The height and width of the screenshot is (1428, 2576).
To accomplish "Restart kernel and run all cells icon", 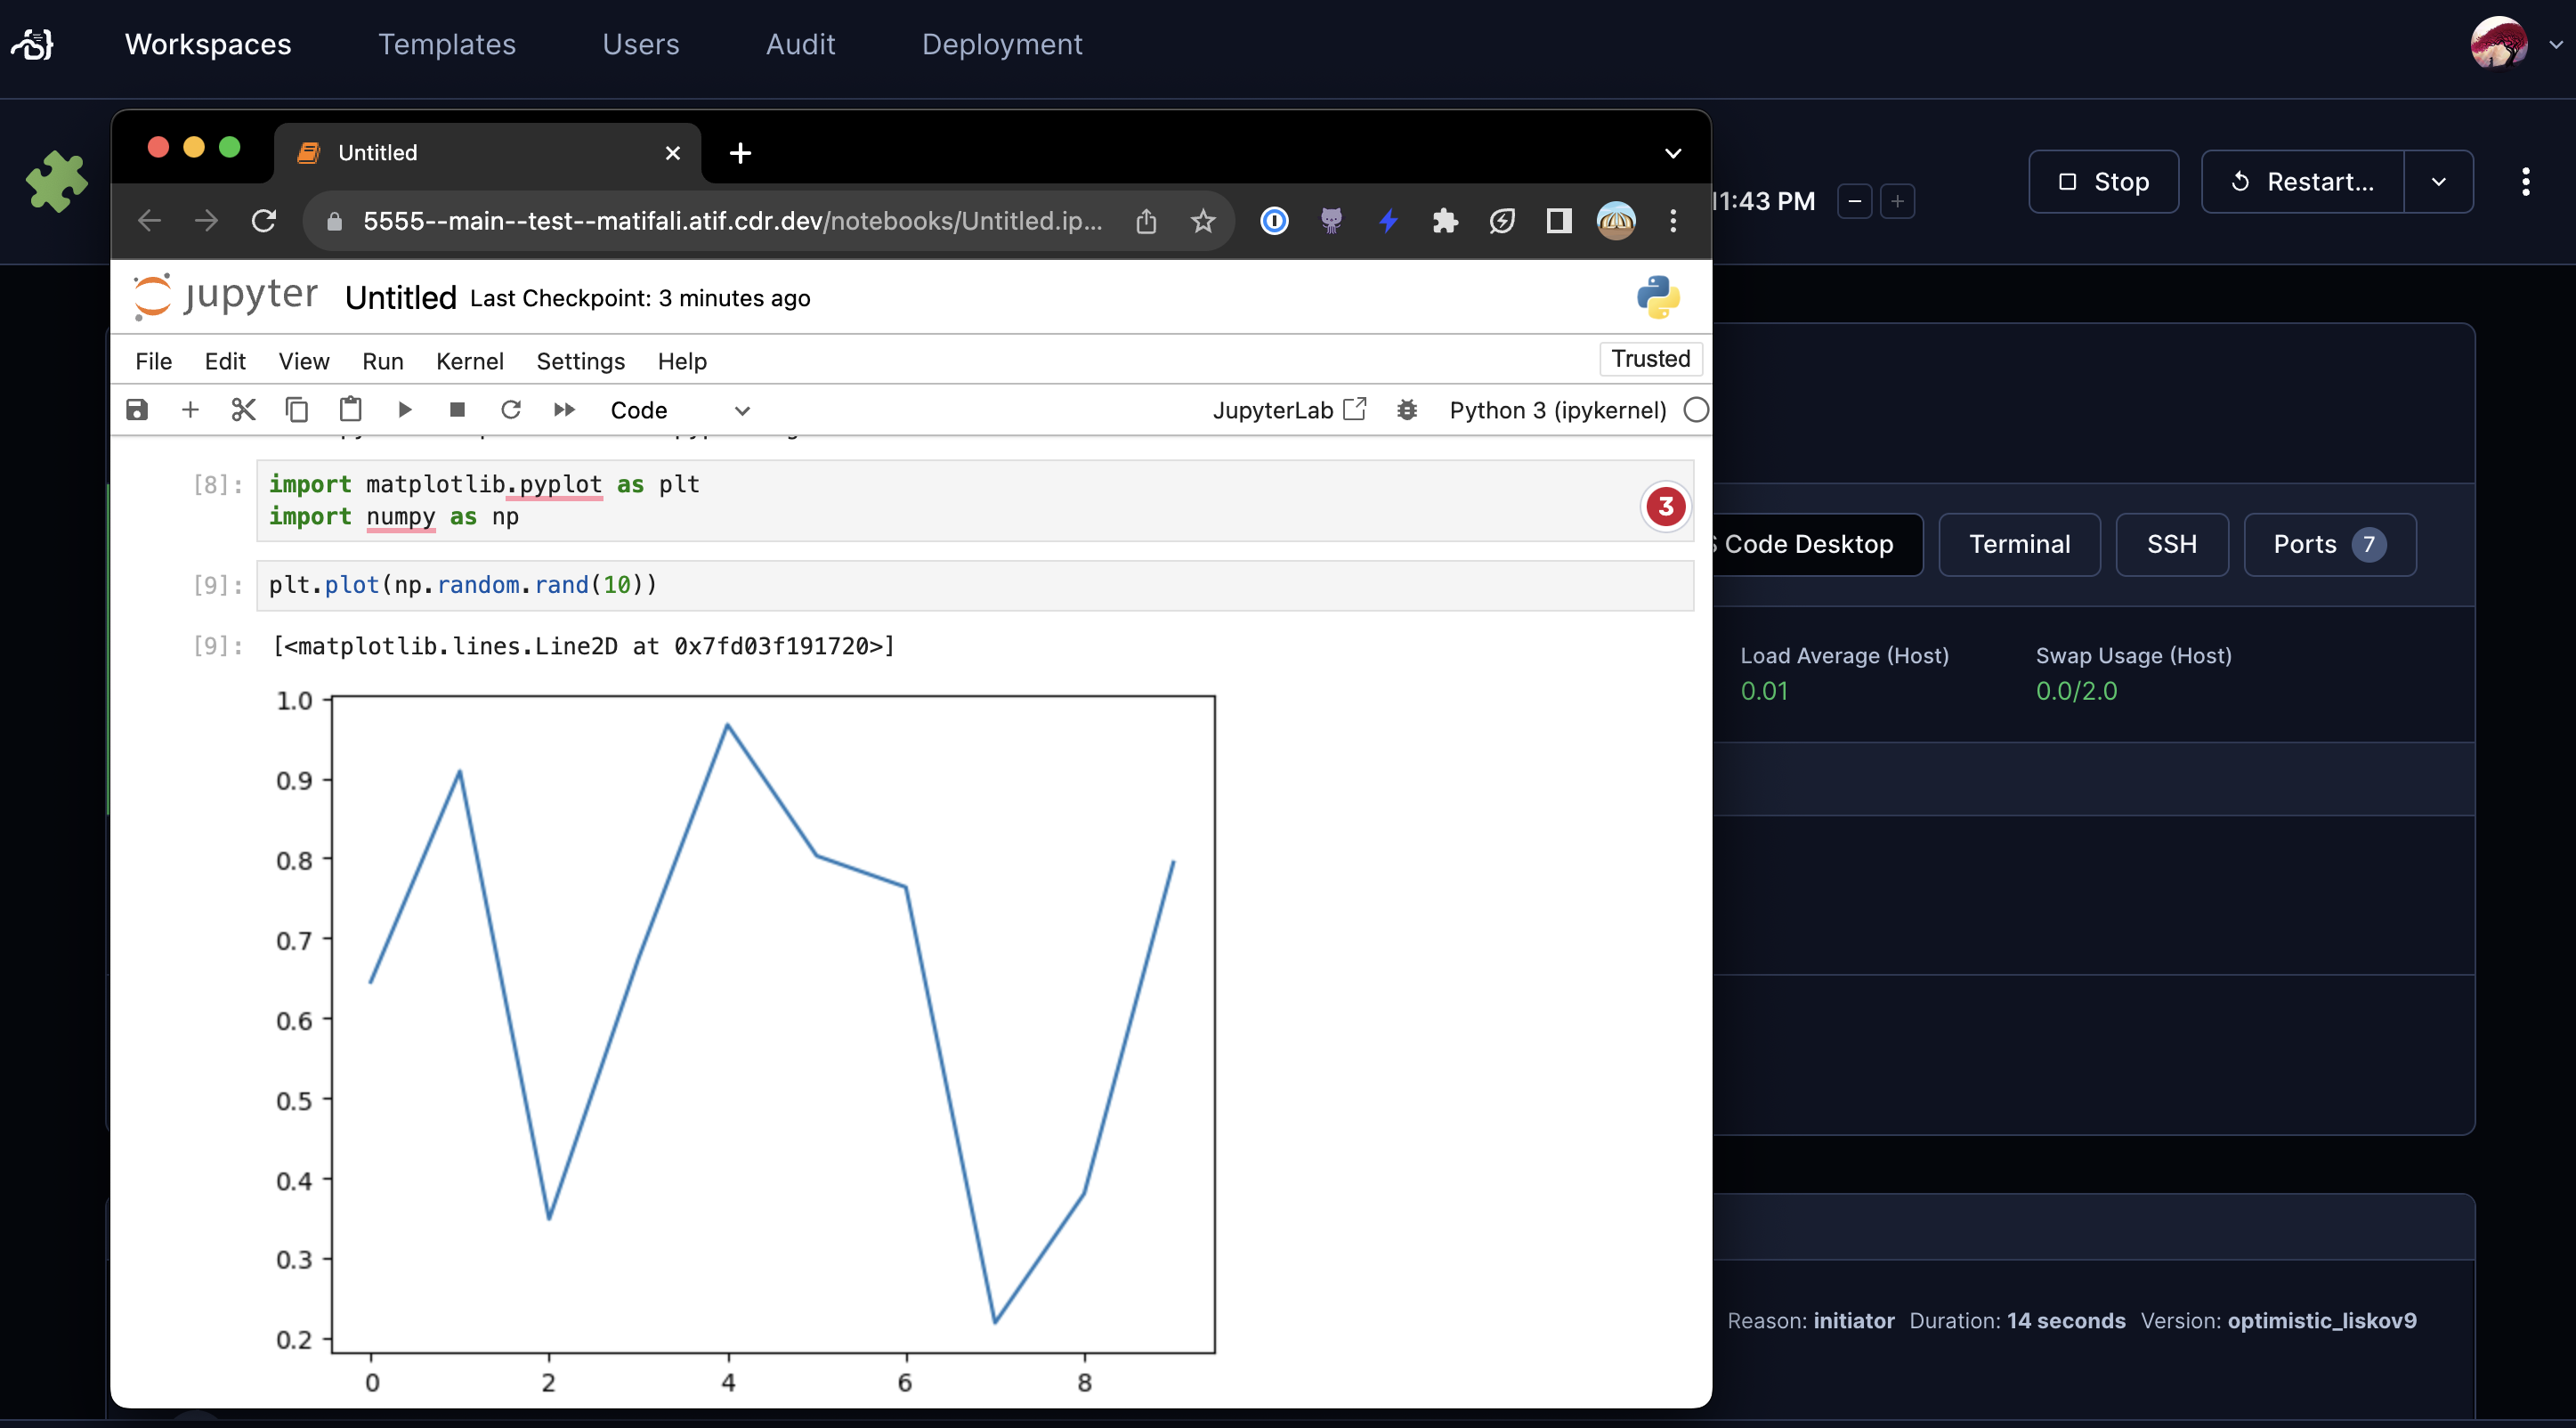I will click(564, 410).
